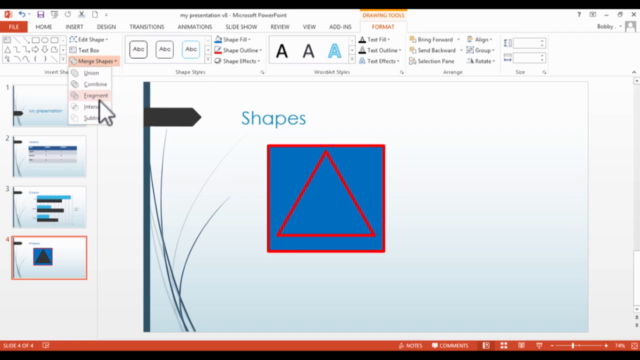Switch to Normal view icon
640x360 pixels.
click(x=486, y=346)
